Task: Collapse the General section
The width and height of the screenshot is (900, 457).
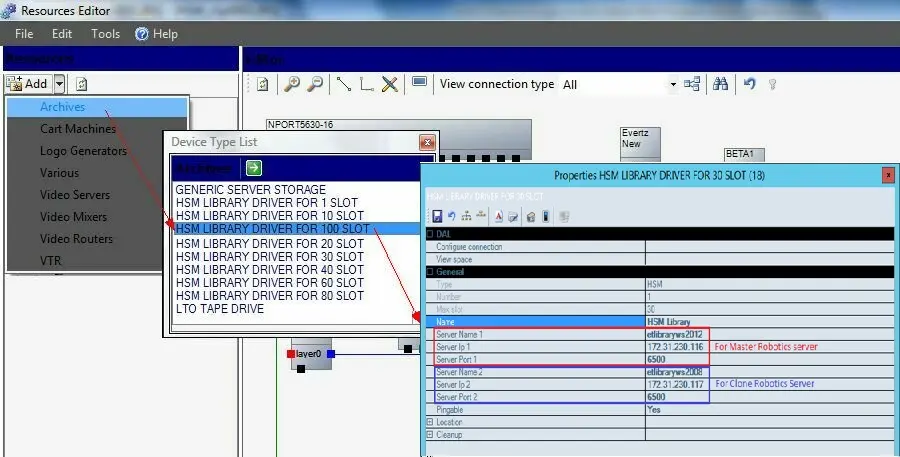Action: [430, 271]
